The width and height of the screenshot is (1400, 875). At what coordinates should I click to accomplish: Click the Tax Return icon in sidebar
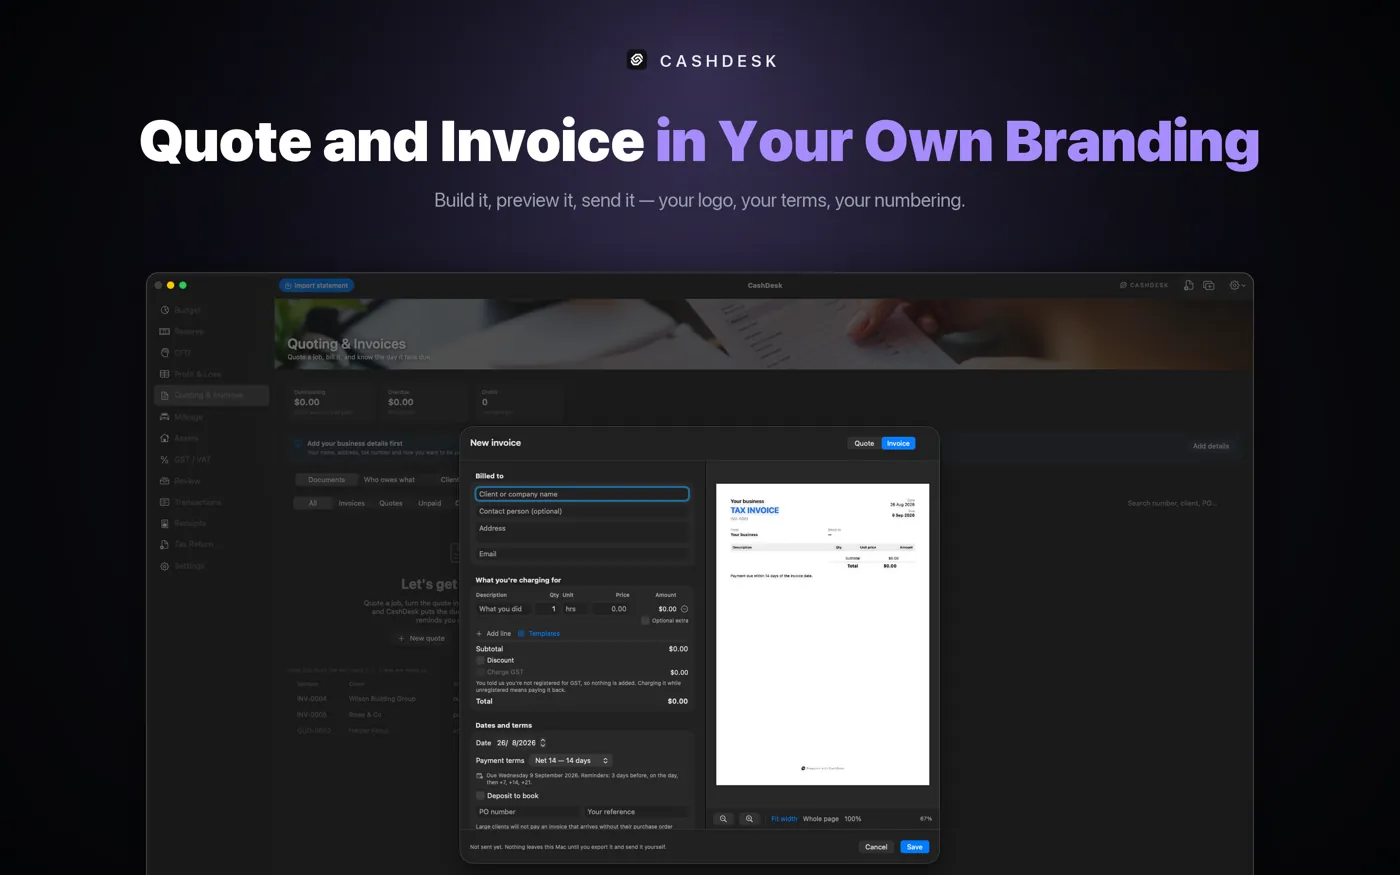(x=165, y=544)
